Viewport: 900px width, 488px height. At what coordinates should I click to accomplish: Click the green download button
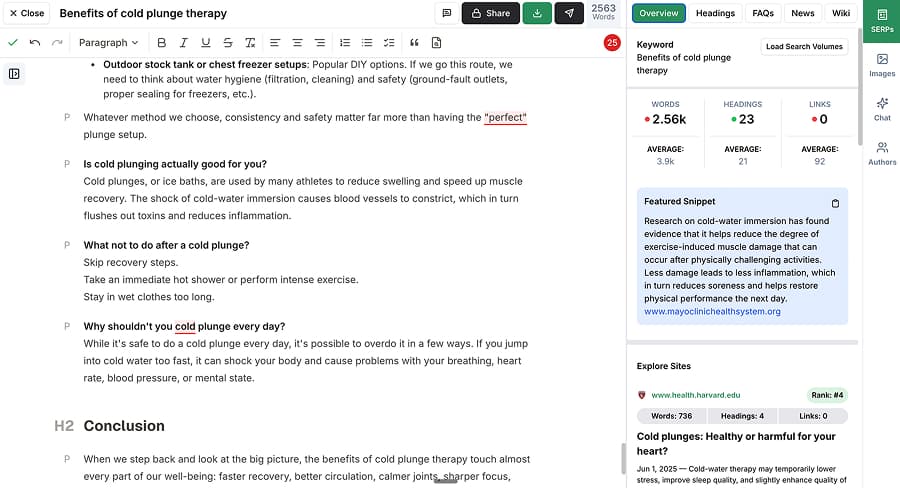tap(537, 13)
